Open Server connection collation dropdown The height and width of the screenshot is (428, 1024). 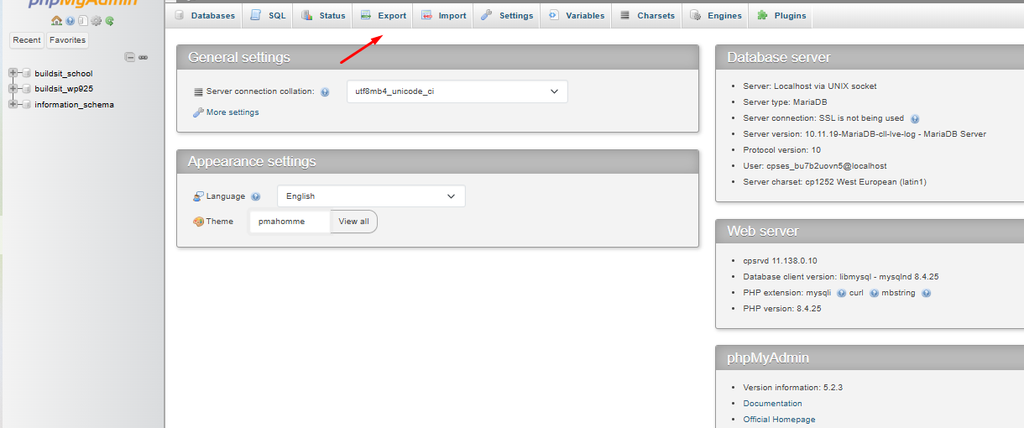coord(457,91)
